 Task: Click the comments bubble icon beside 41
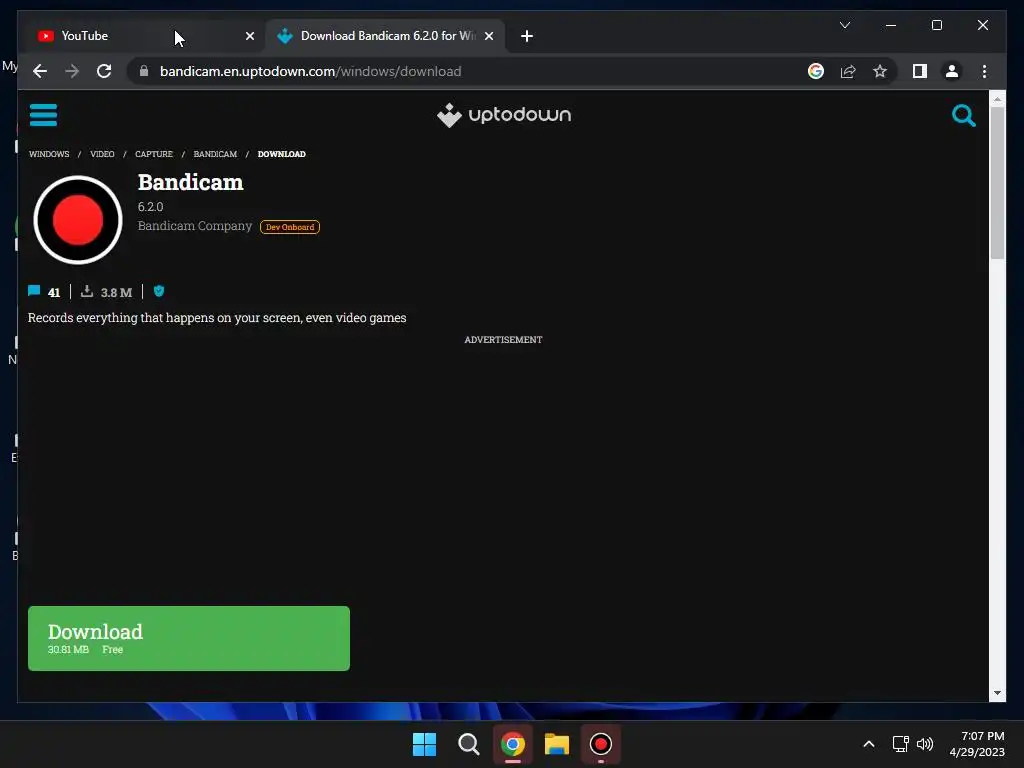(x=34, y=291)
